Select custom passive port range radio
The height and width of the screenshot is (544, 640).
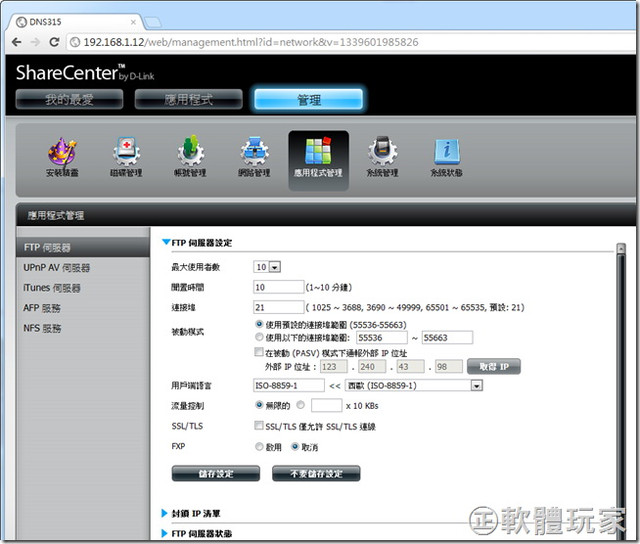[x=259, y=337]
